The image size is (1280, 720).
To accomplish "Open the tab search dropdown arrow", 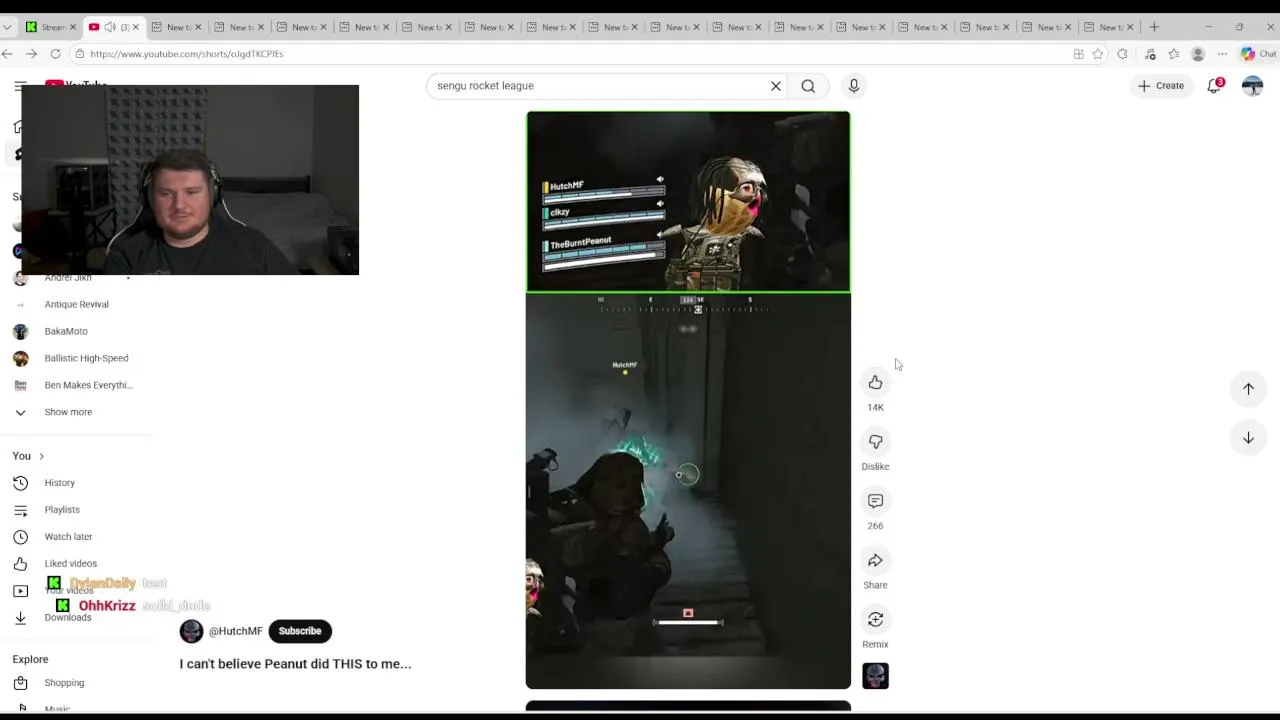I will [8, 27].
